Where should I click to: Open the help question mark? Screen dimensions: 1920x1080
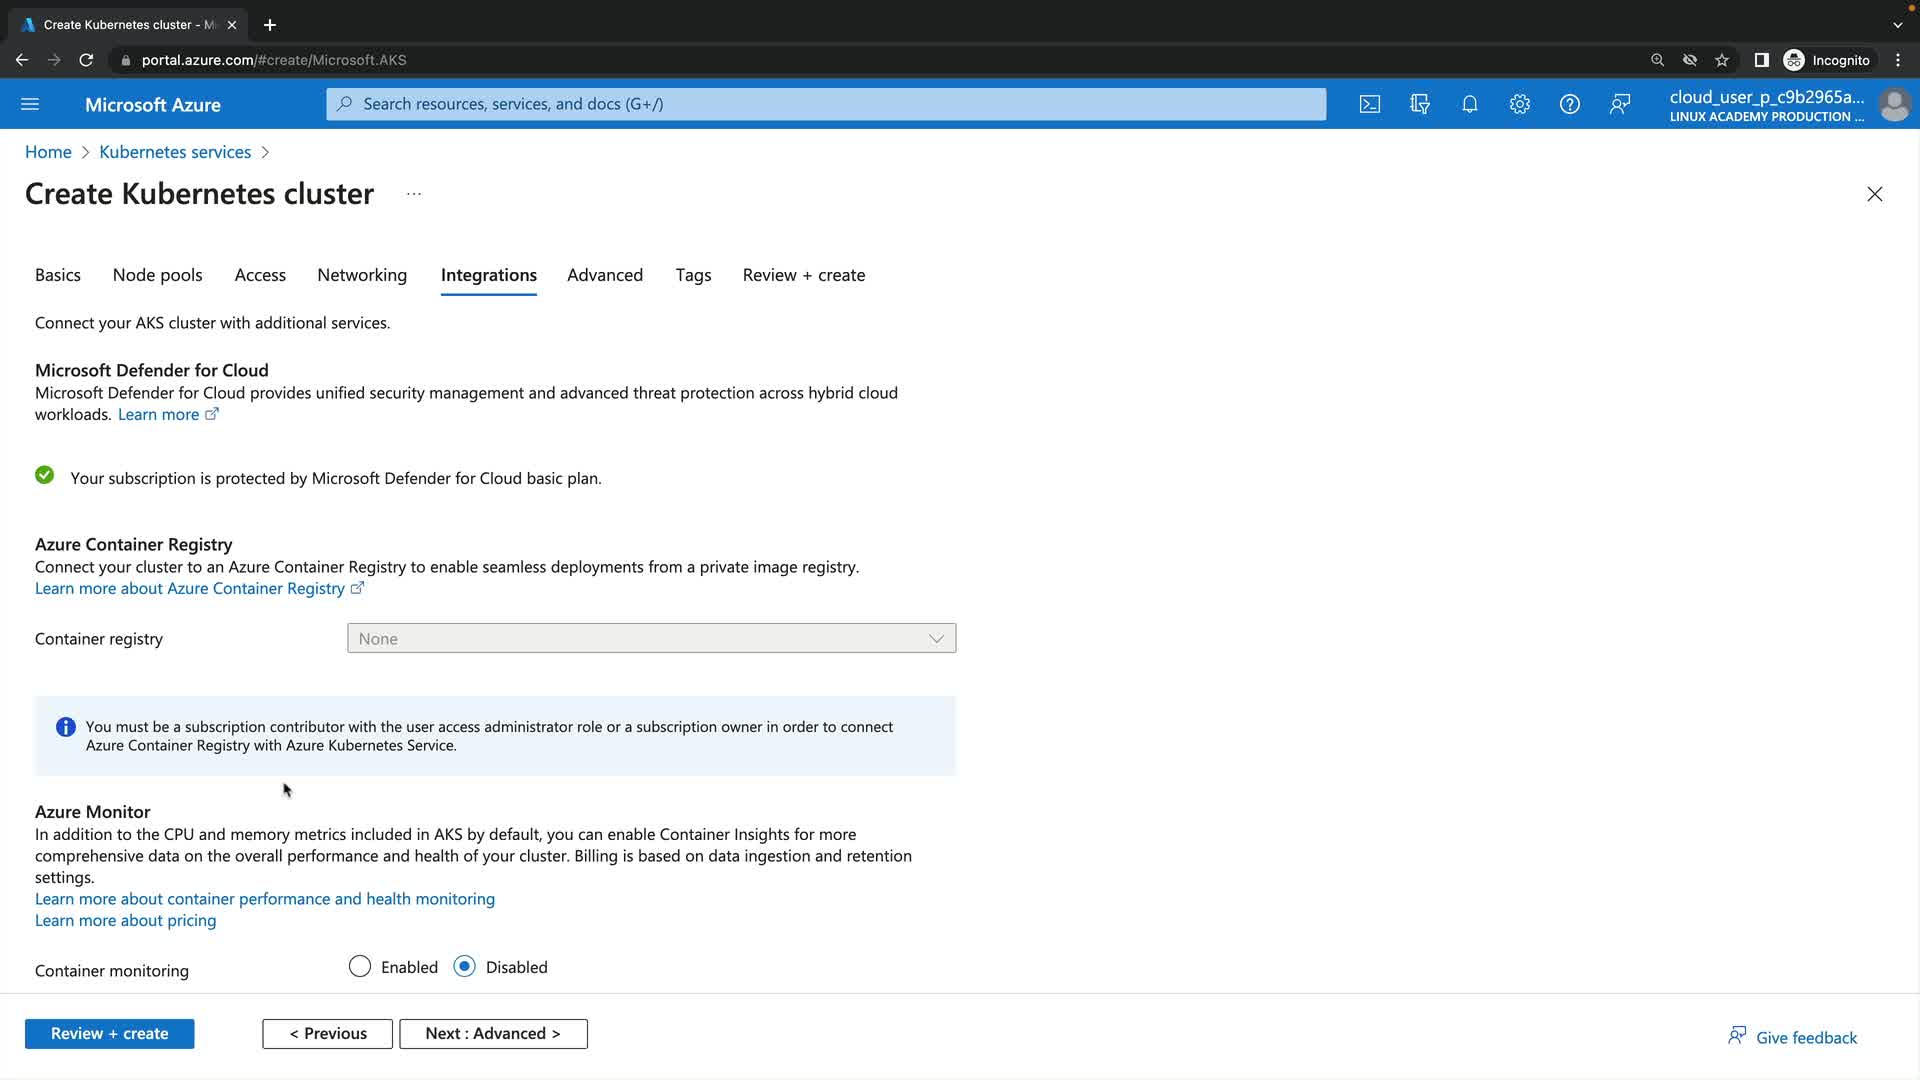coord(1570,104)
